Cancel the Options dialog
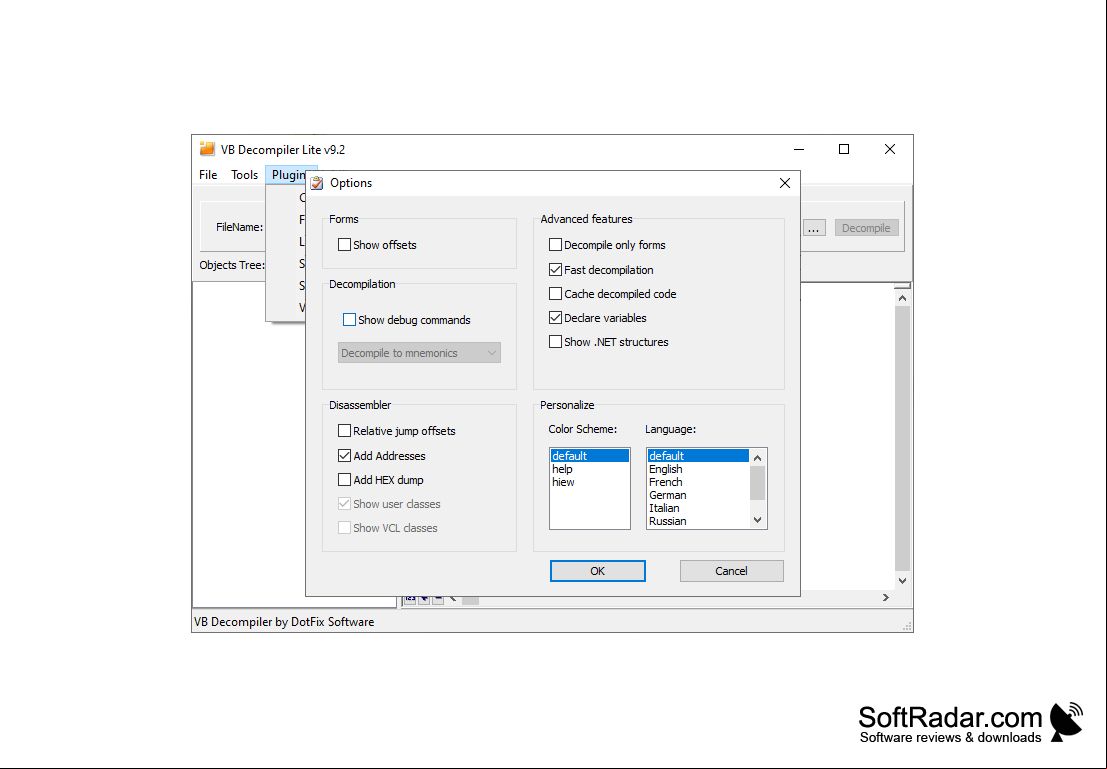 pos(731,571)
